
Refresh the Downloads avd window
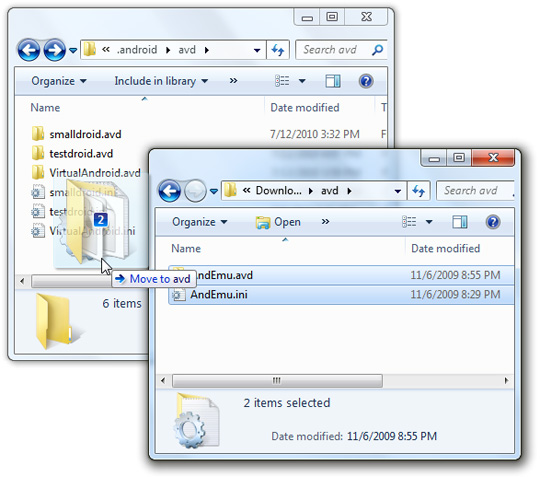point(418,191)
